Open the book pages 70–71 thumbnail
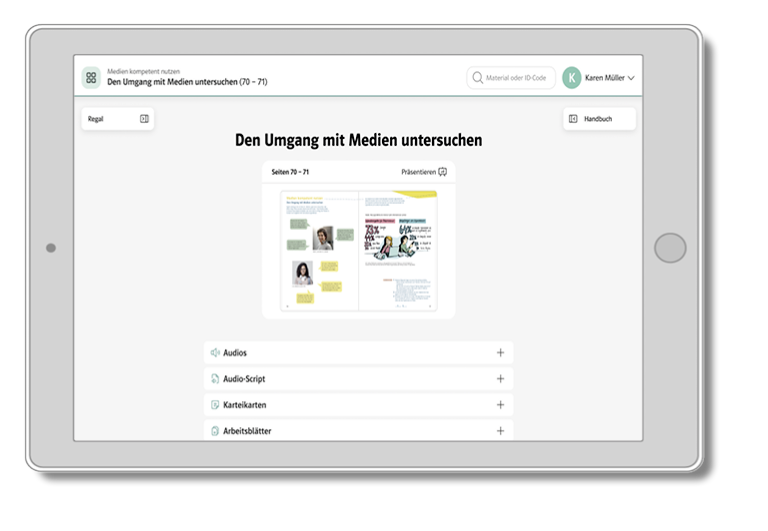Image resolution: width=768 pixels, height=531 pixels. point(358,249)
